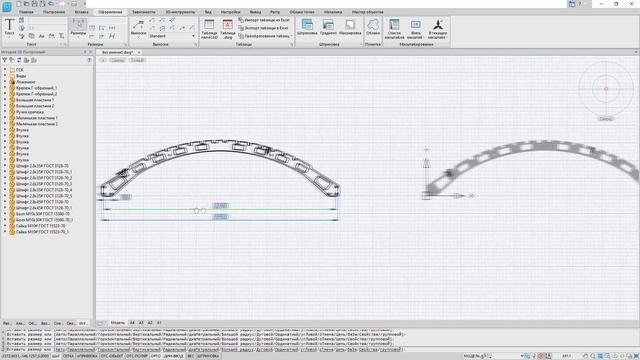Select the Облако revision cloud tool
This screenshot has width=640, height=360.
(373, 27)
